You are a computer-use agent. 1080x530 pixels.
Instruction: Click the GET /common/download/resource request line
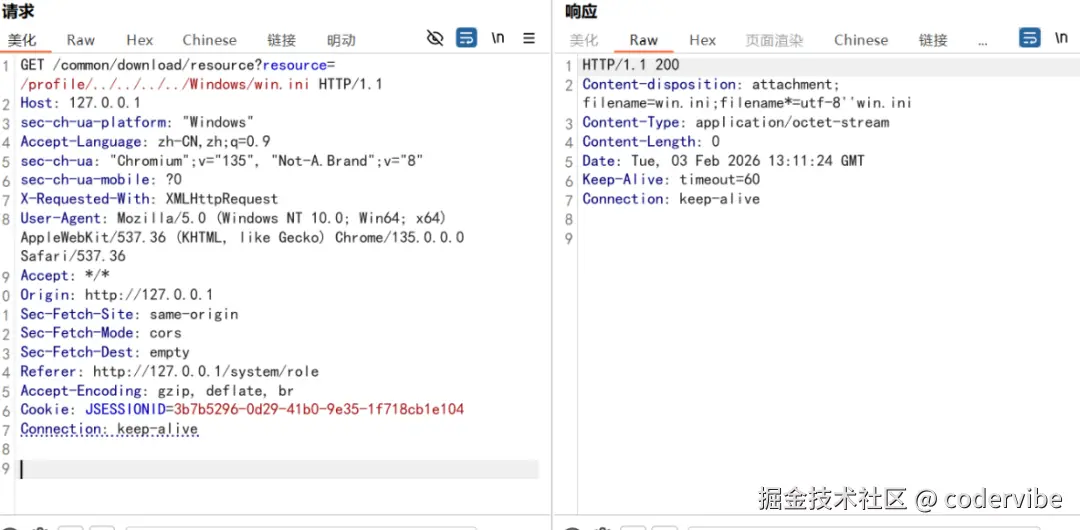(178, 65)
